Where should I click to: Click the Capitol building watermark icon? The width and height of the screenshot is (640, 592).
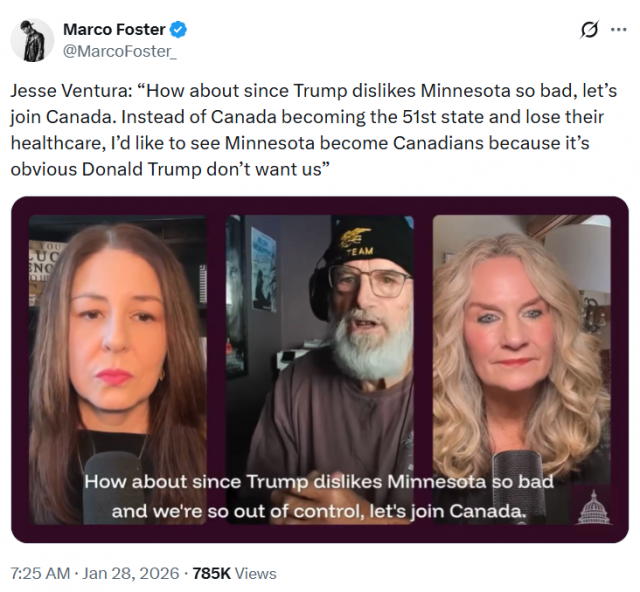pyautogui.click(x=593, y=508)
